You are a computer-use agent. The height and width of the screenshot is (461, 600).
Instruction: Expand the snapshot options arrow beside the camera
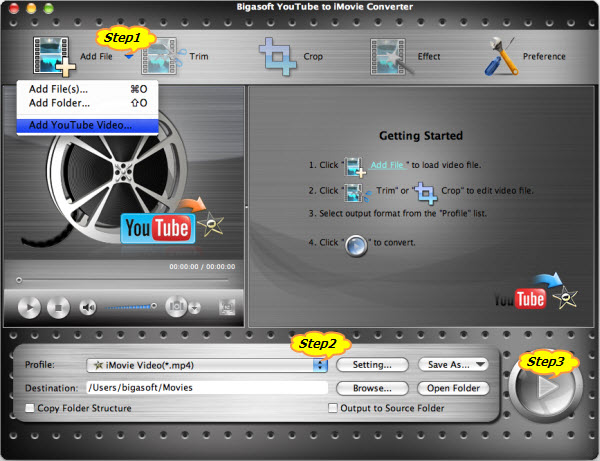point(195,307)
